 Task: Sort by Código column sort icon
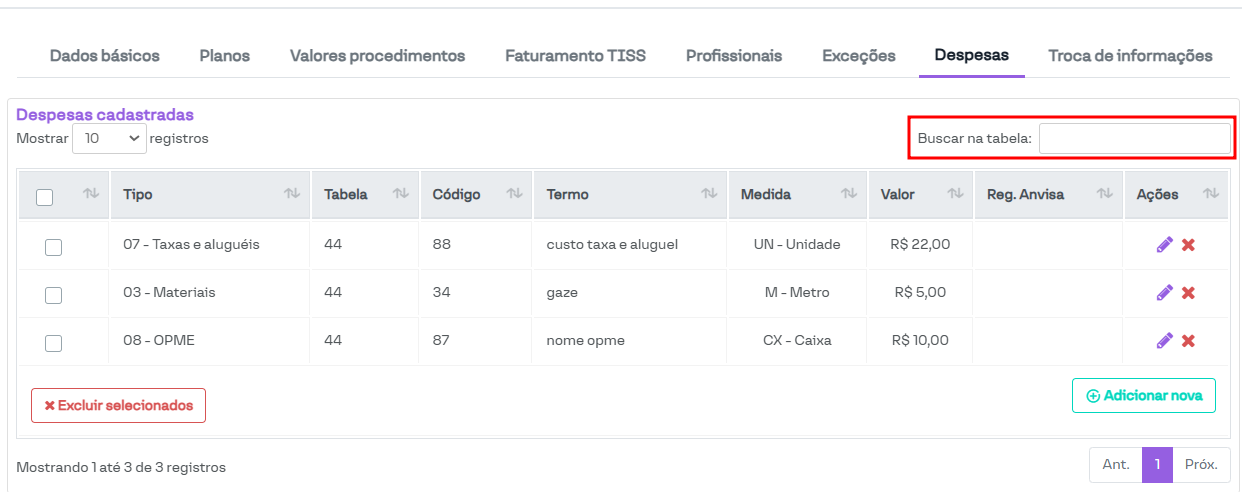coord(514,194)
